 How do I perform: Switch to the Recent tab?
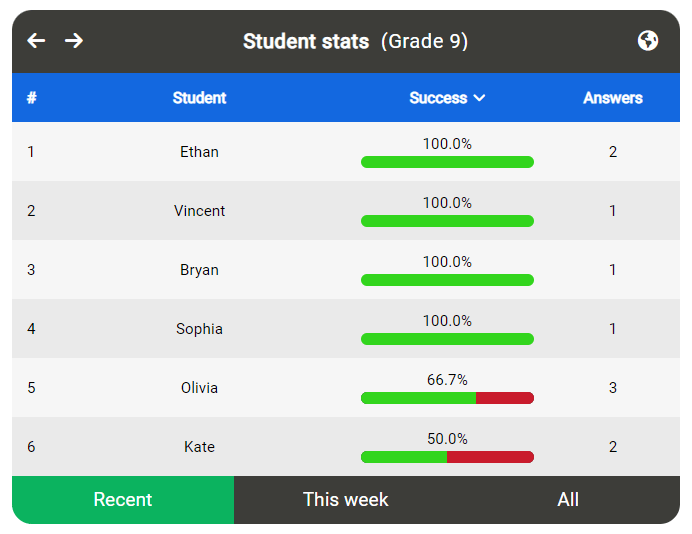point(123,500)
